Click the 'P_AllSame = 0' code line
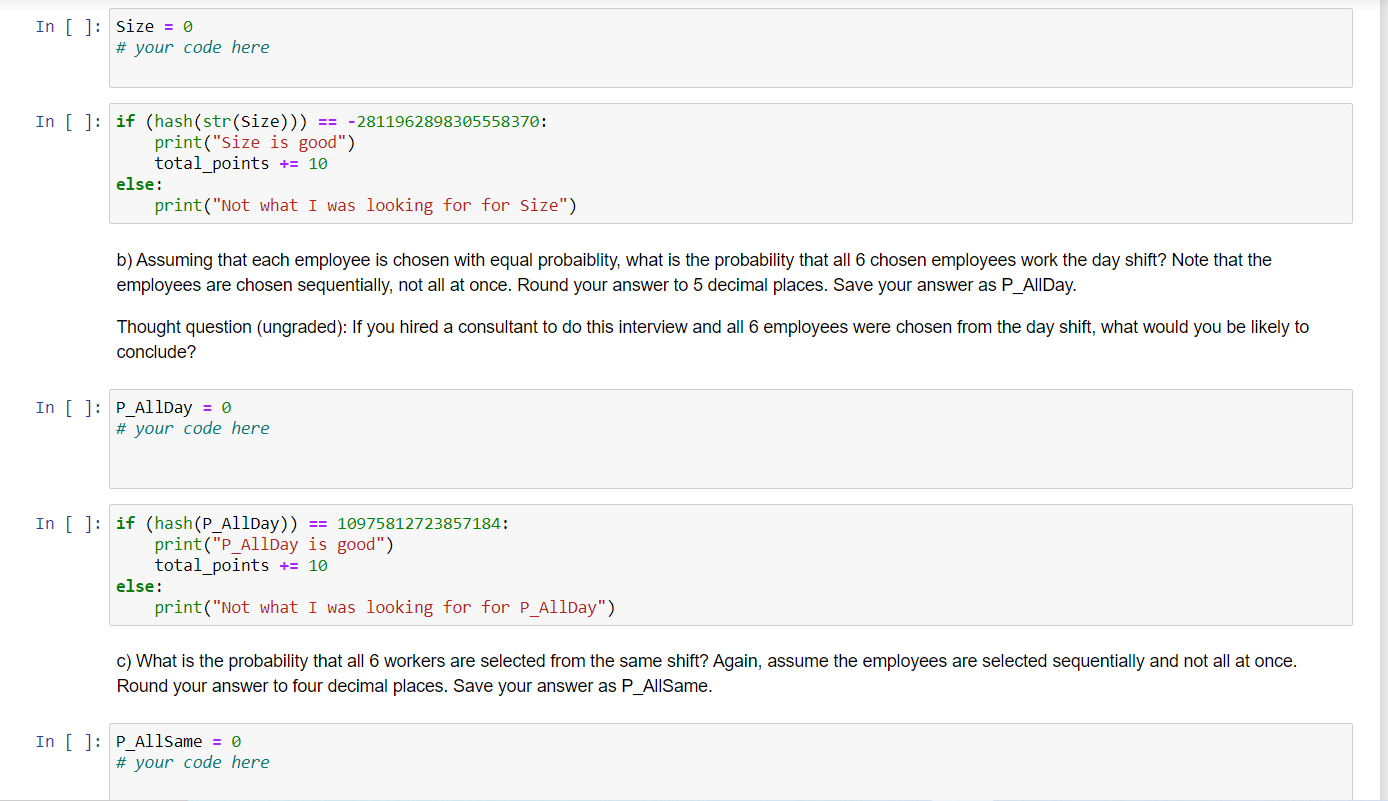Screen dimensions: 1388x801 [178, 741]
